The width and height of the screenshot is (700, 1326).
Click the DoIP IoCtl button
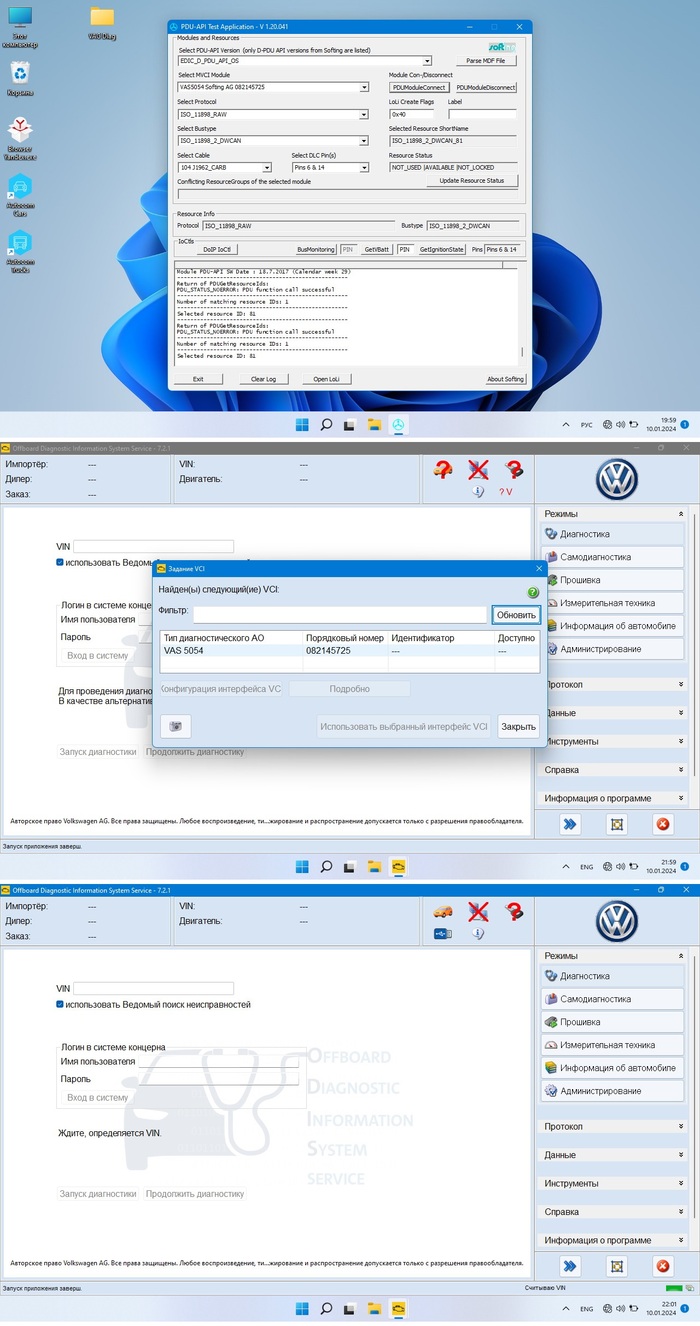pos(217,249)
